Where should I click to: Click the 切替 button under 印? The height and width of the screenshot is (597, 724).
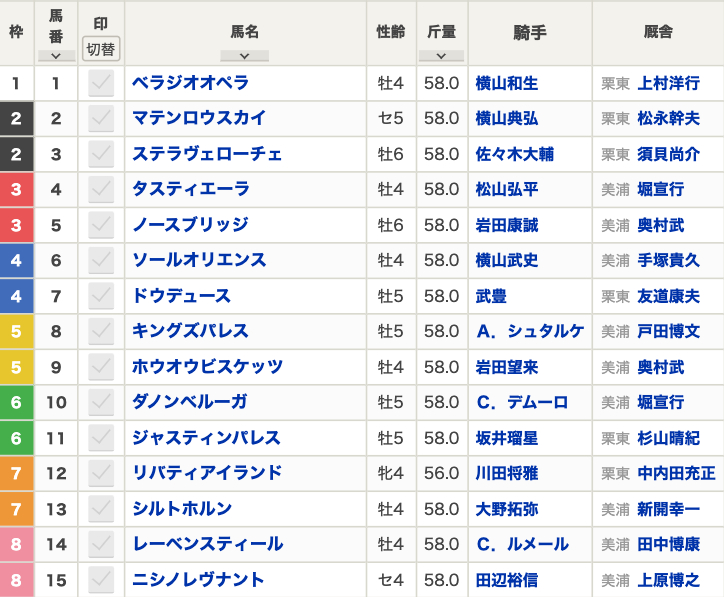tap(101, 49)
